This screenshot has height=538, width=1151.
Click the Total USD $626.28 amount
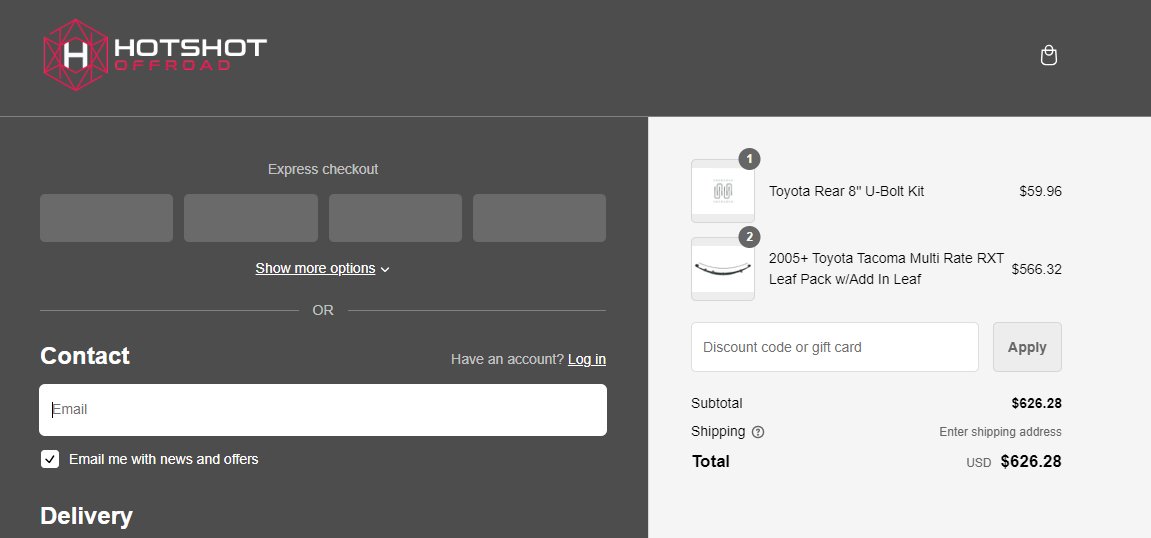1031,462
